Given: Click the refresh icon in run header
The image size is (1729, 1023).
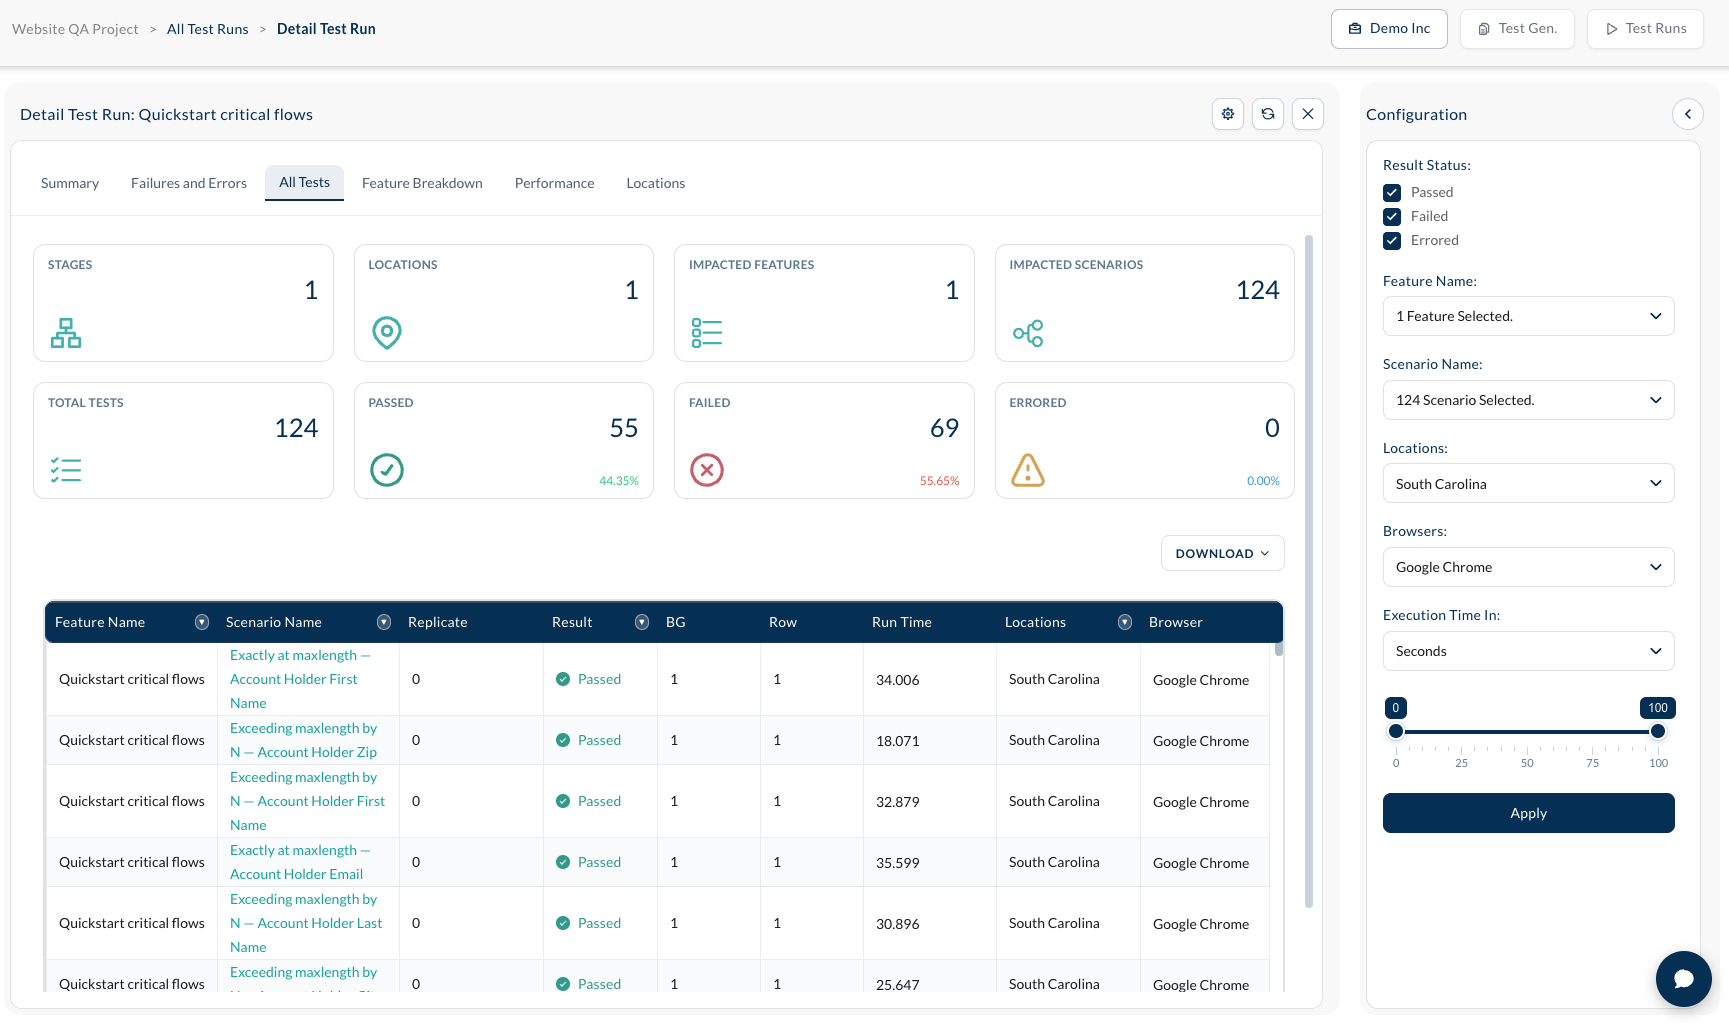Looking at the screenshot, I should (1268, 114).
